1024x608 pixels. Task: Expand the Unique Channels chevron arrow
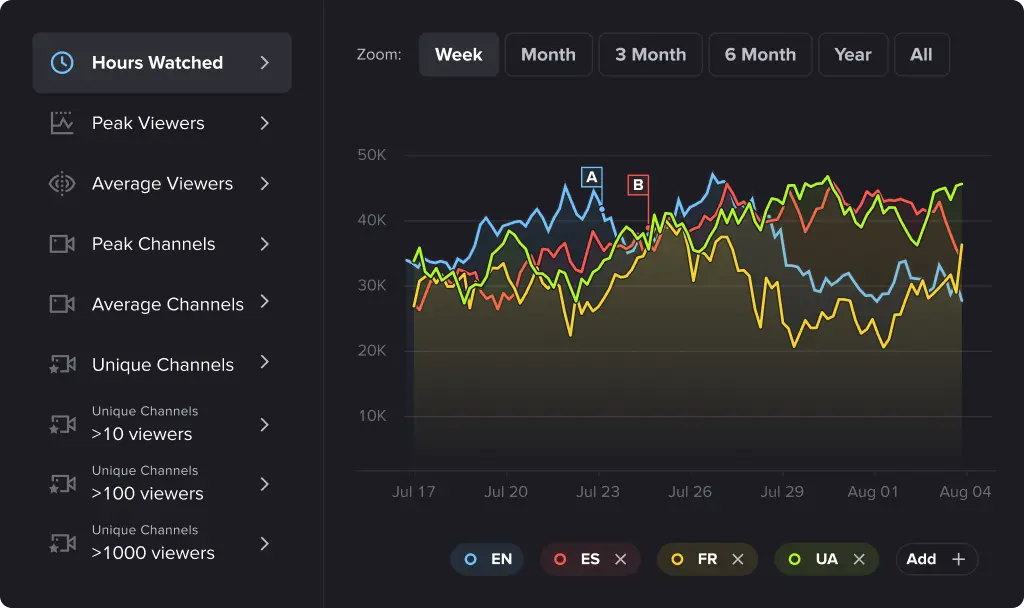(265, 364)
